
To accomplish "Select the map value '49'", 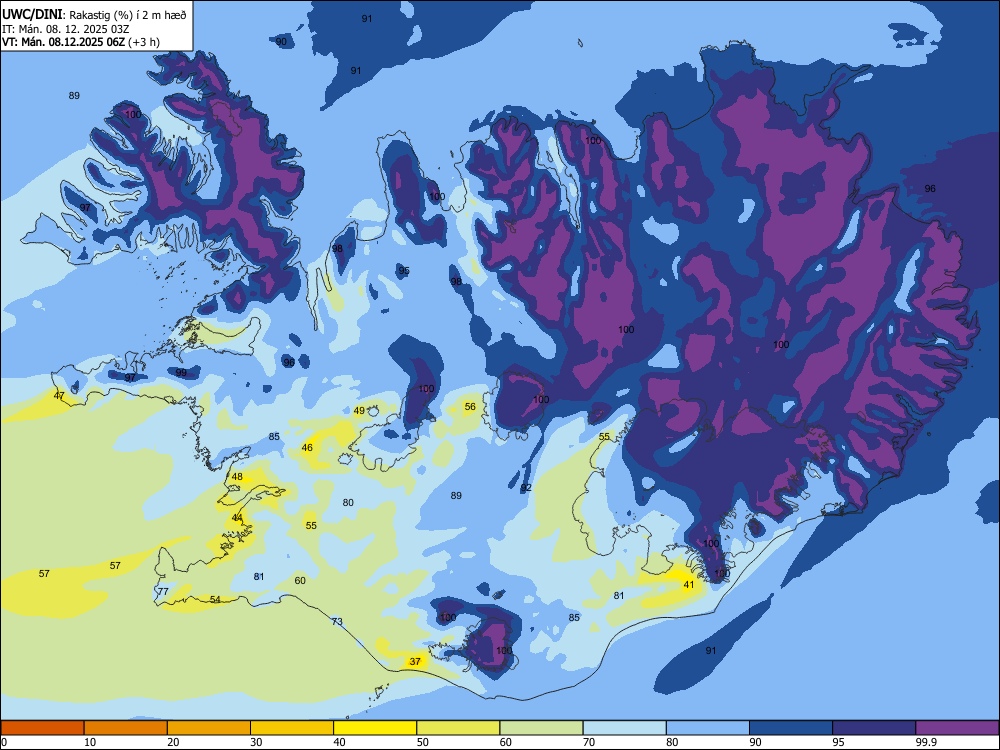I will click(x=360, y=411).
